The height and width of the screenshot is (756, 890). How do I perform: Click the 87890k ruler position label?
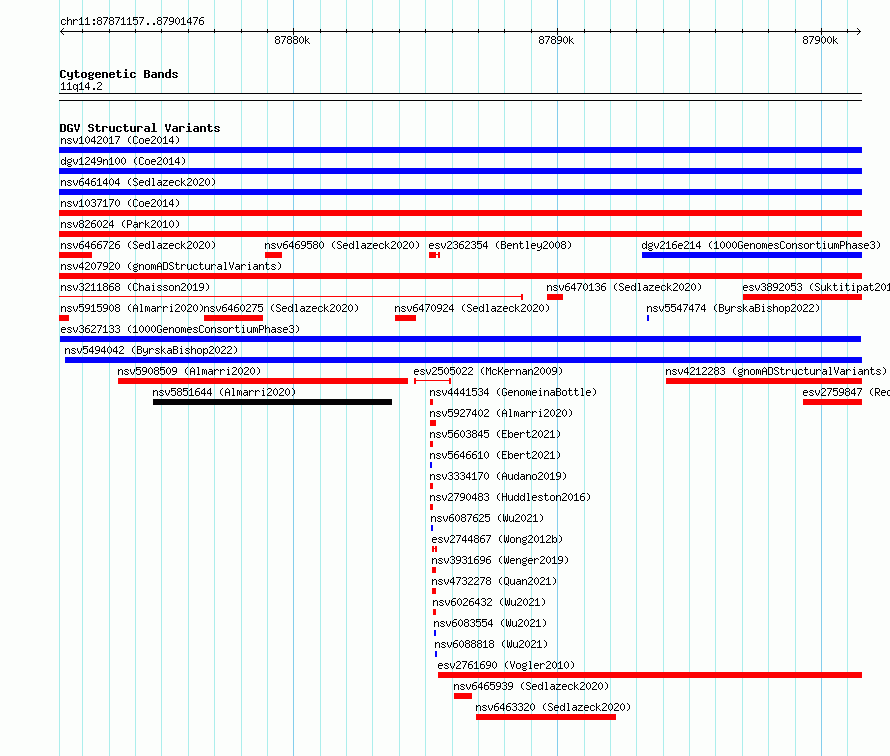556,40
